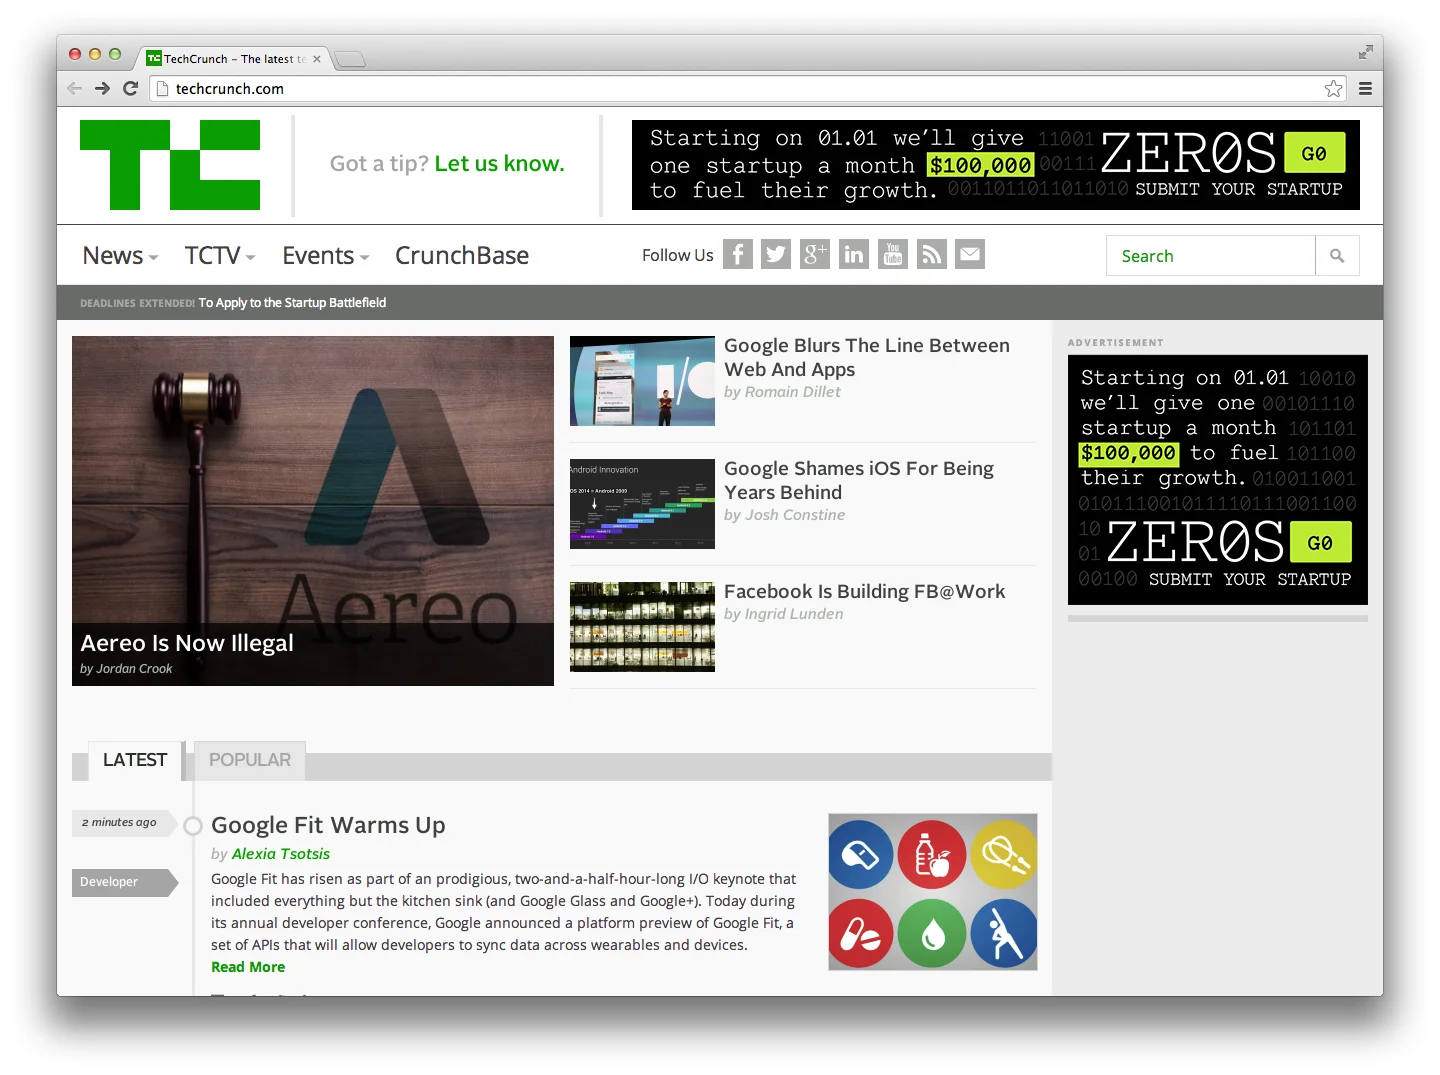Open TechCrunch Twitter icon

pos(776,254)
